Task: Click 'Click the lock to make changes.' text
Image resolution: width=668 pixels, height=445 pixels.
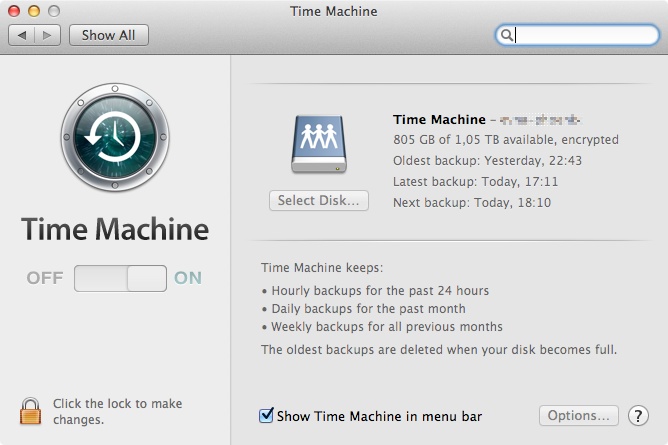Action: [x=118, y=411]
